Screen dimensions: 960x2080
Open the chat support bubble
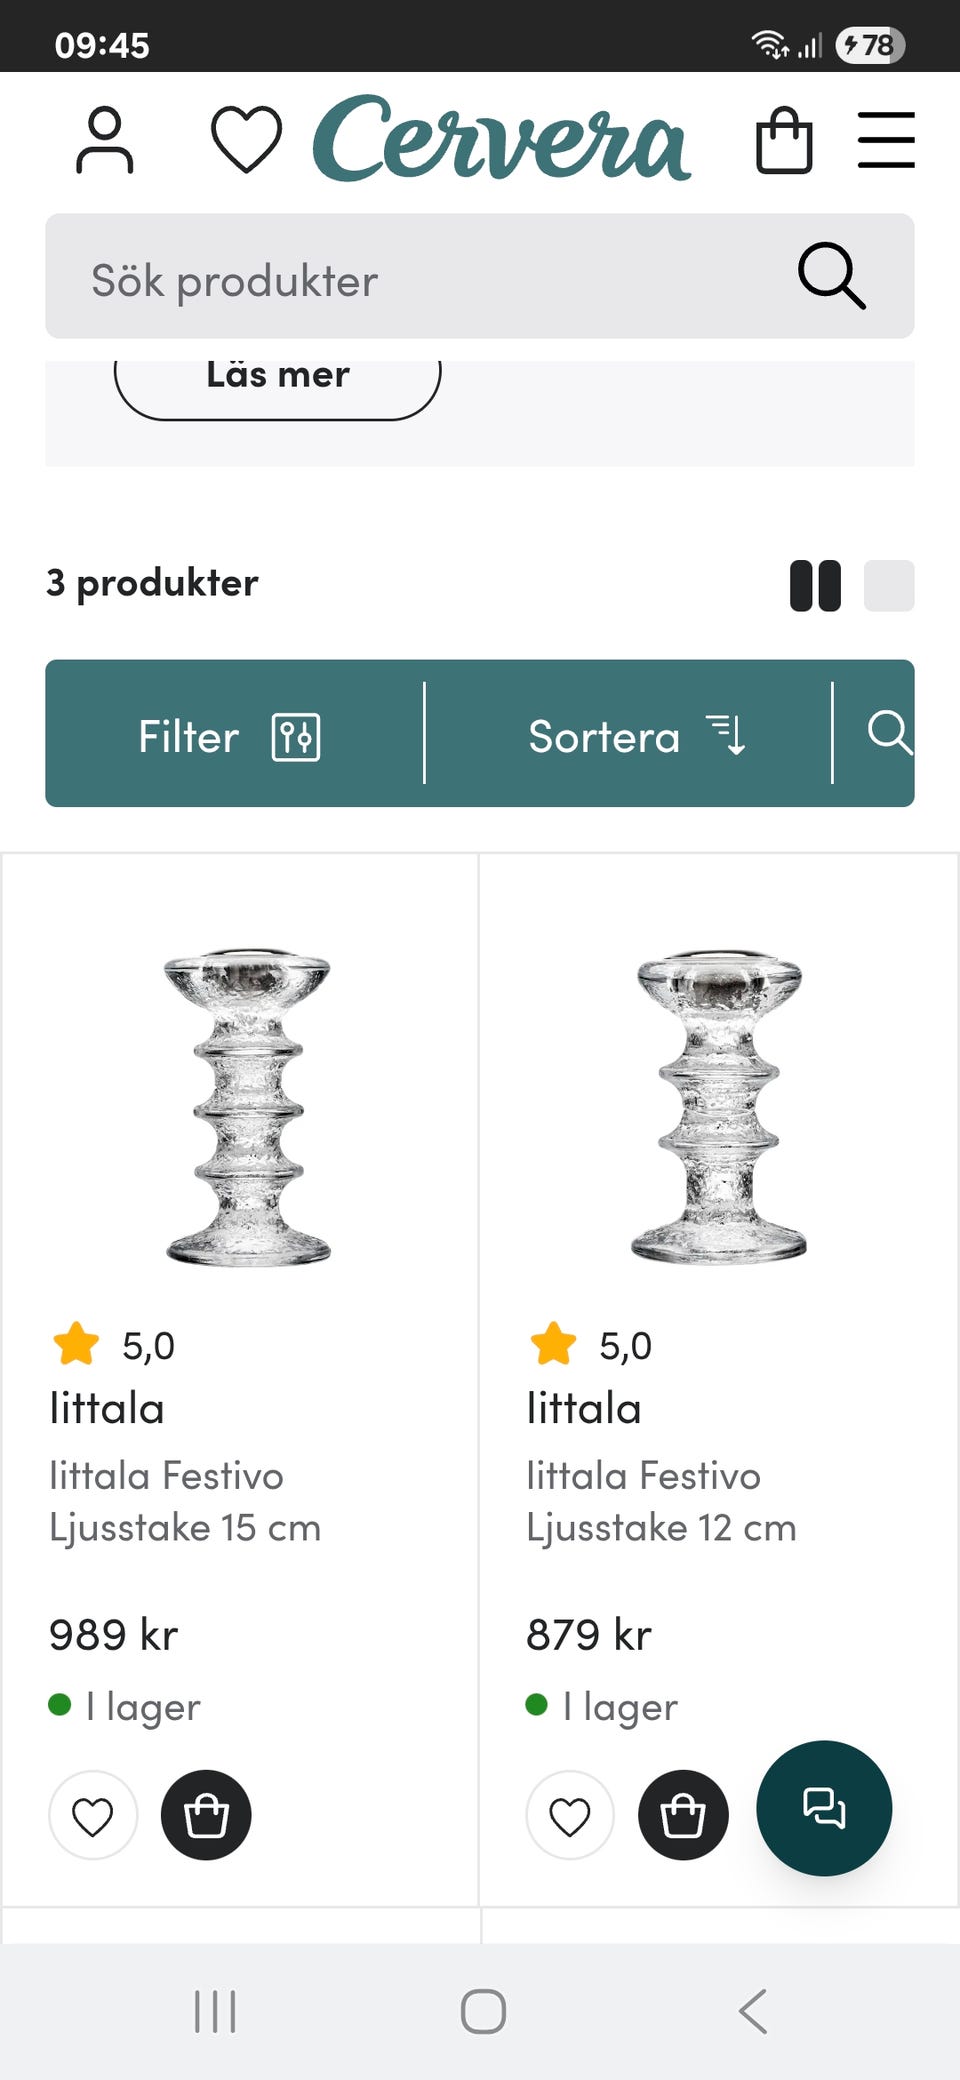tap(824, 1808)
